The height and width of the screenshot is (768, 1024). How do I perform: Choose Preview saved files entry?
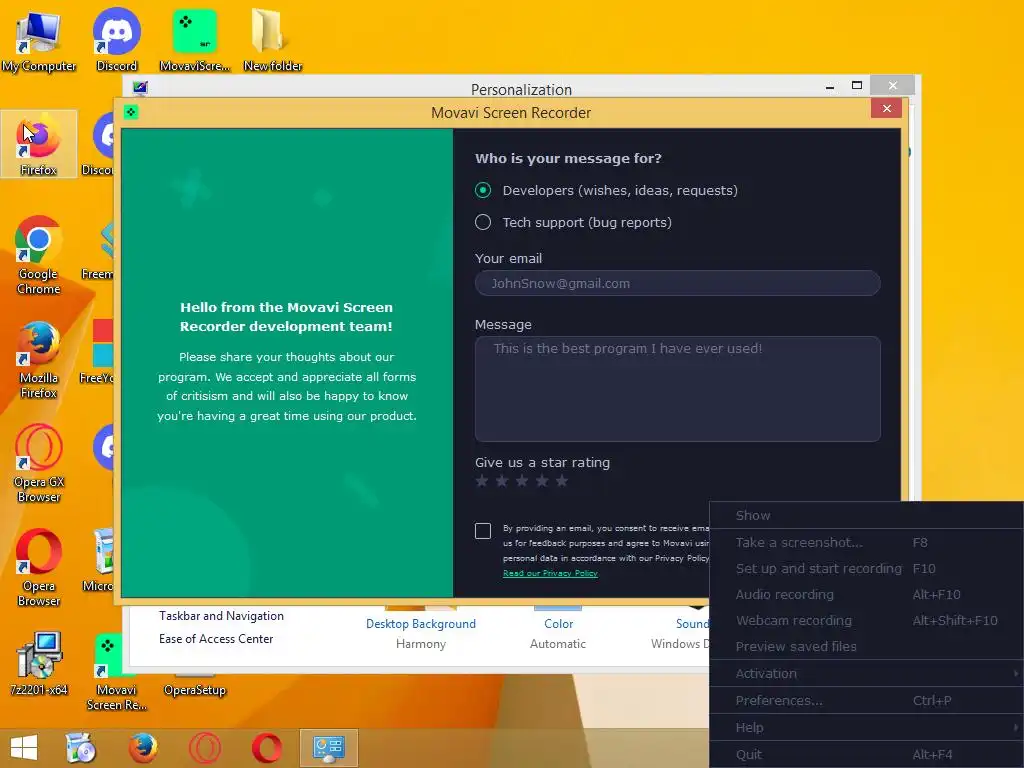pyautogui.click(x=866, y=647)
